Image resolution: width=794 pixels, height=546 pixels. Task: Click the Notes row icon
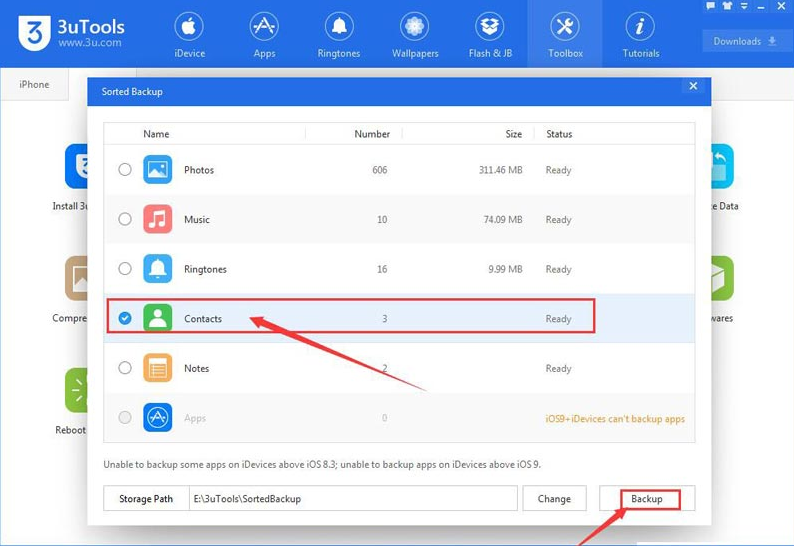coord(157,368)
